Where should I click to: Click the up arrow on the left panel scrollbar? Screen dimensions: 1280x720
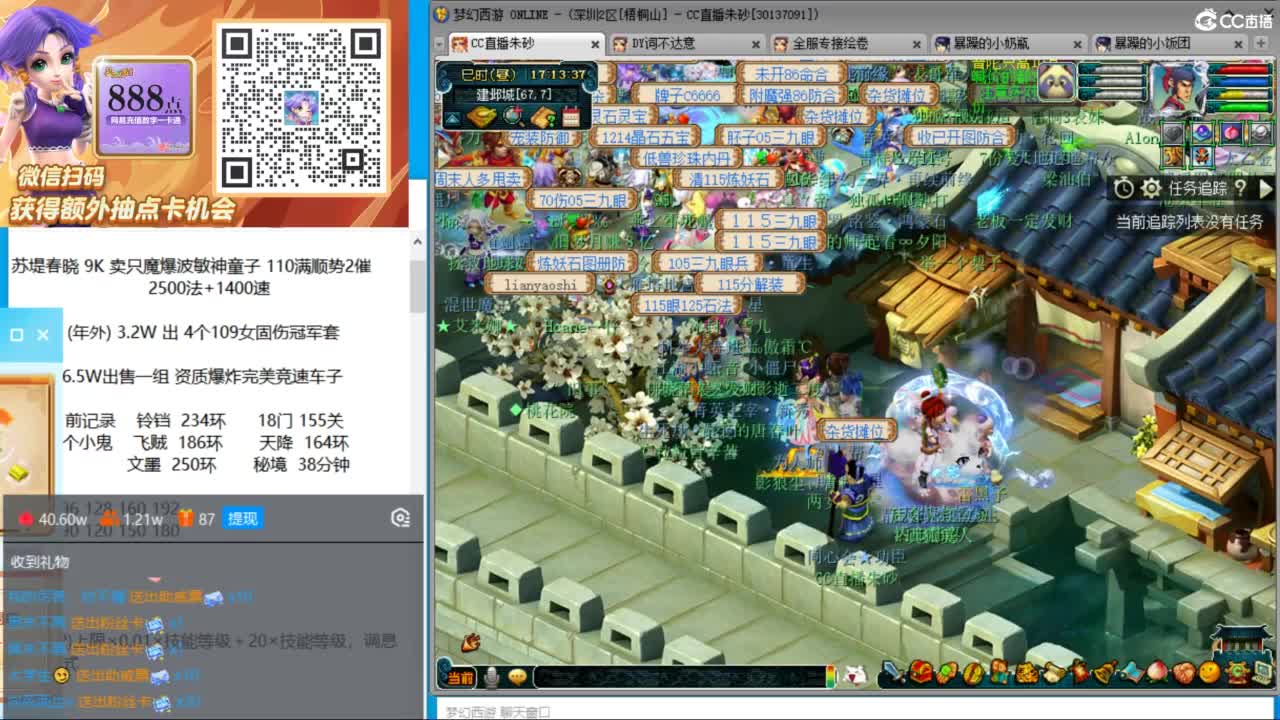pos(418,239)
